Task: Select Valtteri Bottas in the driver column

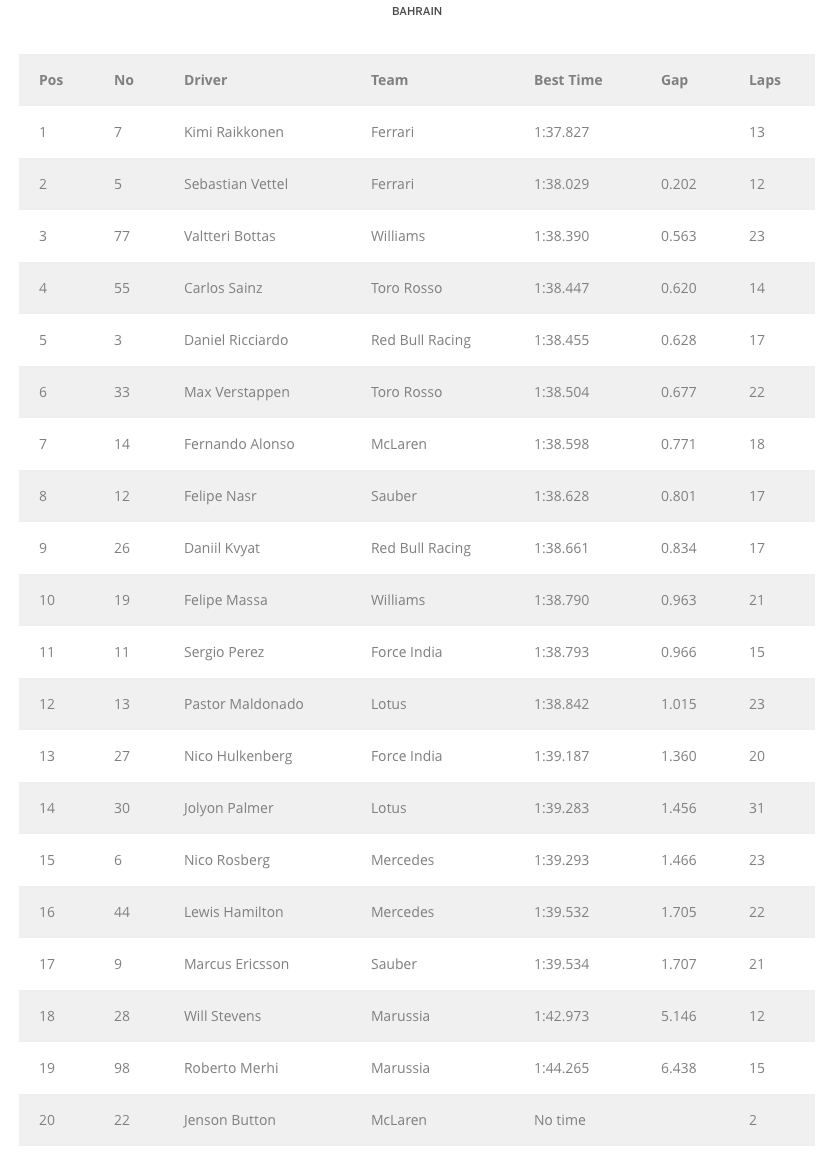Action: [229, 236]
